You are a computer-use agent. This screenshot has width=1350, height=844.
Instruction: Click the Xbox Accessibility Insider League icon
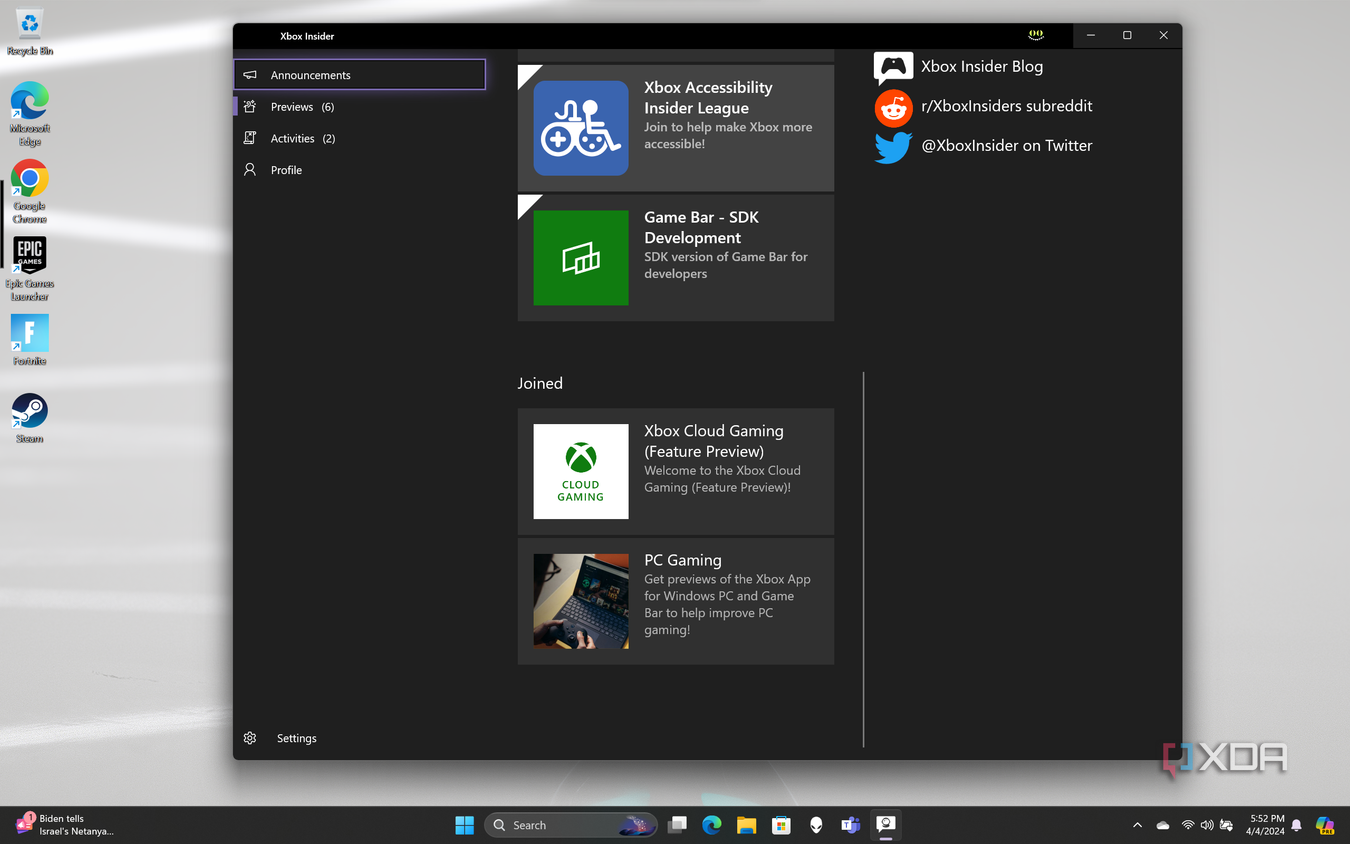coord(581,128)
